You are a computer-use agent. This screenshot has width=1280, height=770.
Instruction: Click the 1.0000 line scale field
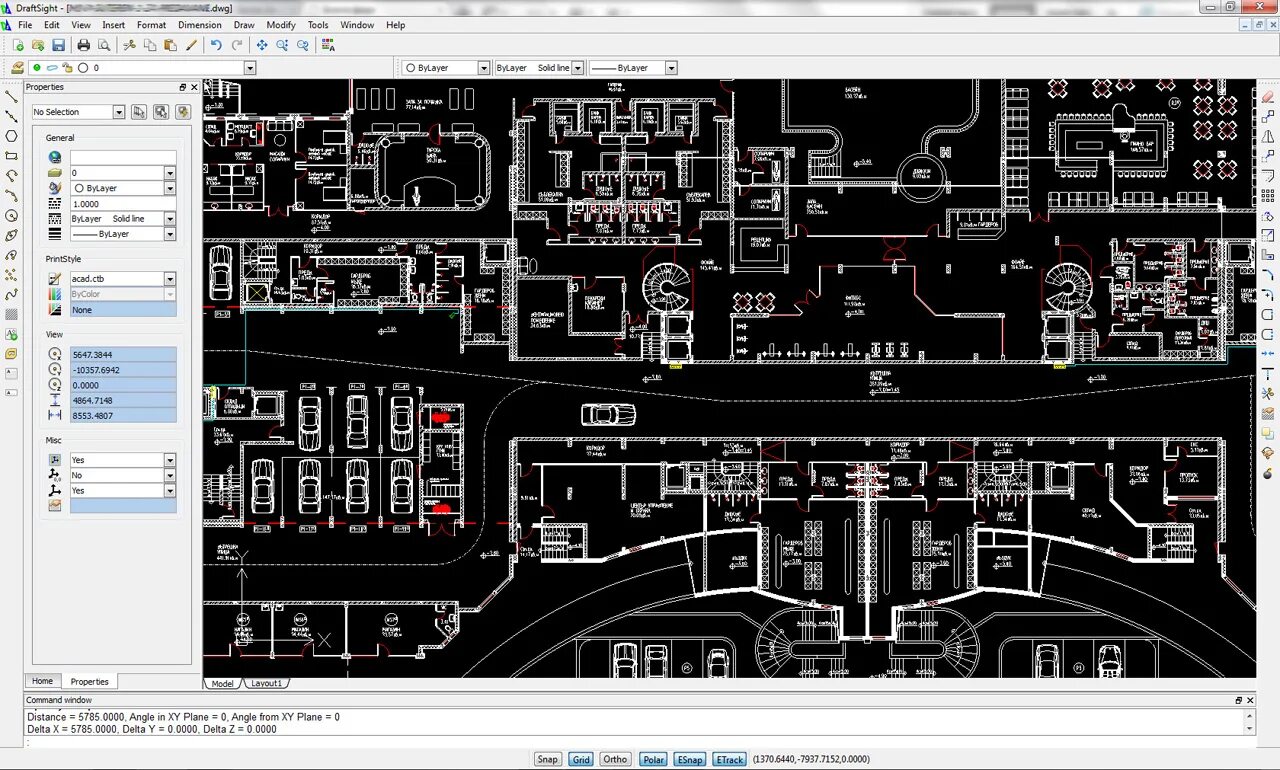(x=123, y=204)
